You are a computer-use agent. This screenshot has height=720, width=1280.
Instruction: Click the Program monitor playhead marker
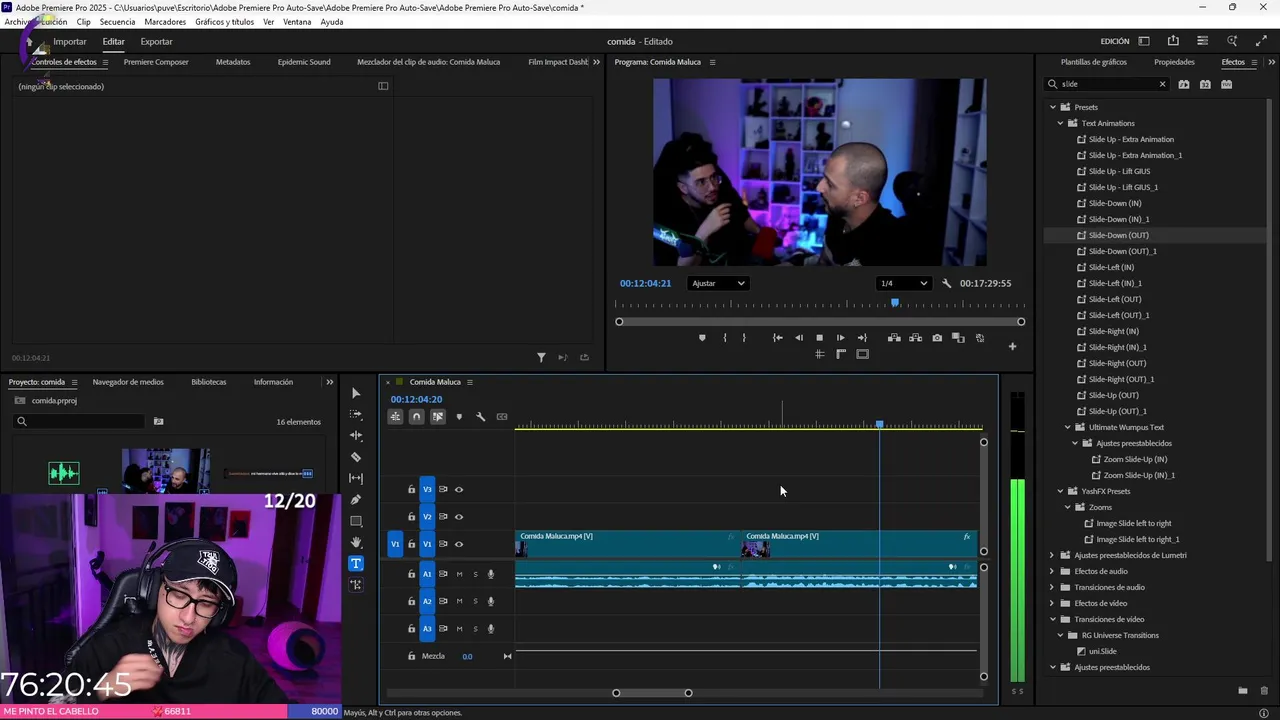(895, 303)
